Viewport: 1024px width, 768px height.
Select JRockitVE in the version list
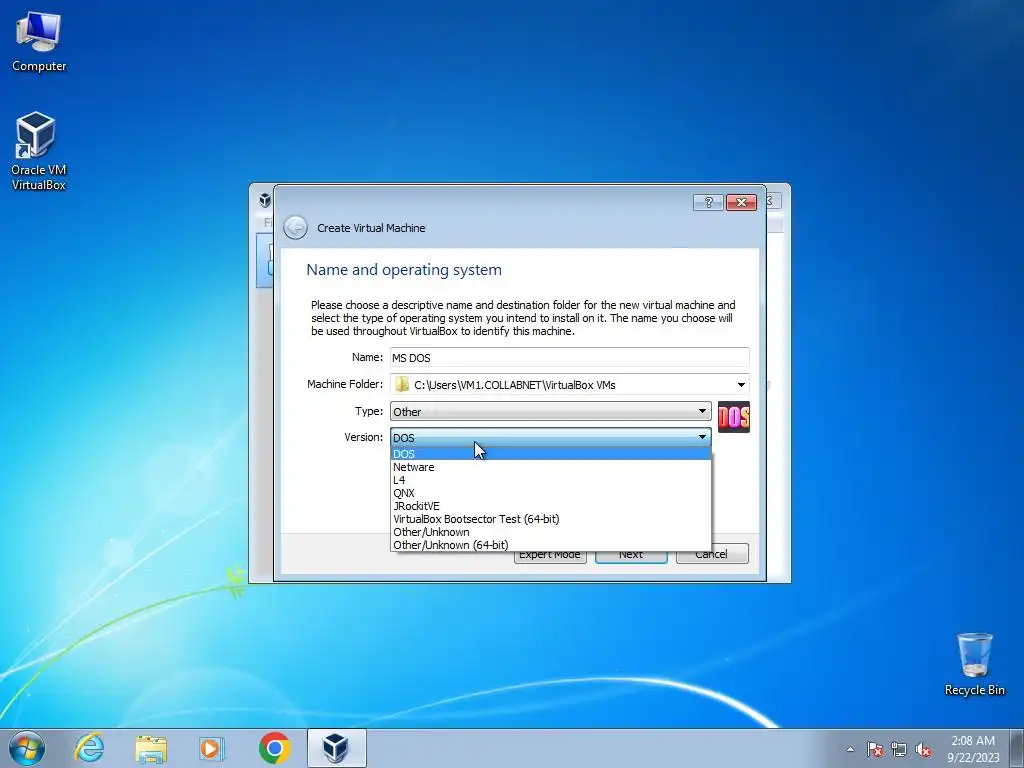(x=551, y=506)
